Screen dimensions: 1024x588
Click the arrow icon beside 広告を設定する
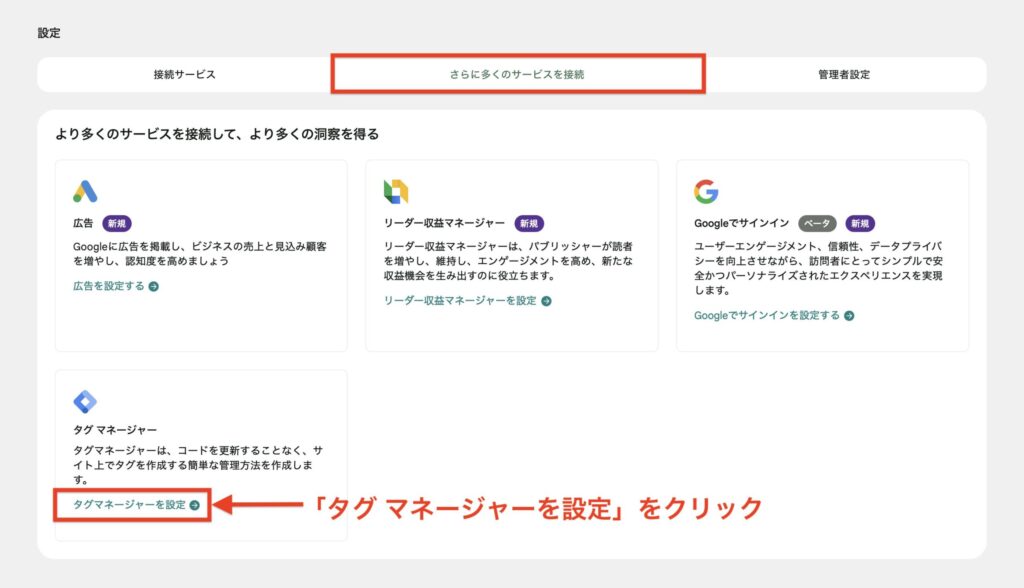154,286
